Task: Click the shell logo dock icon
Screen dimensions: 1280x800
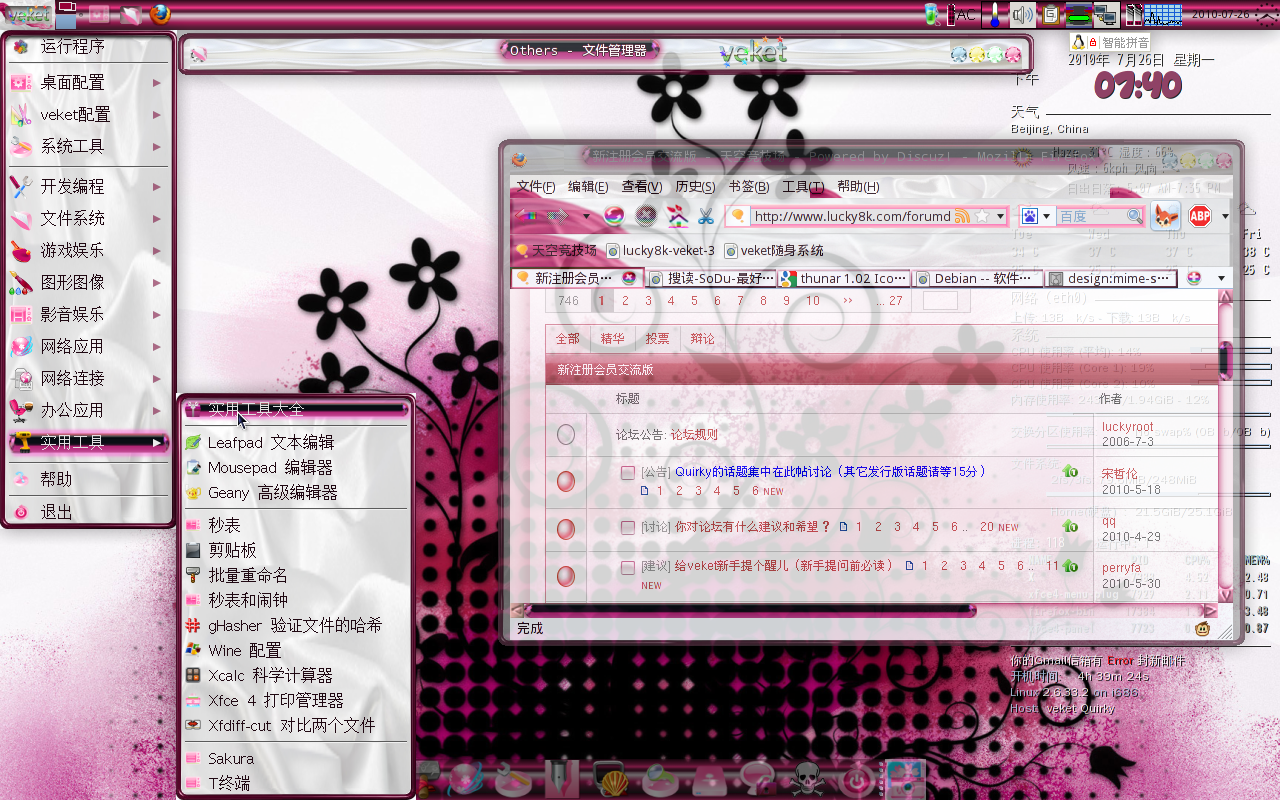Action: click(x=611, y=778)
